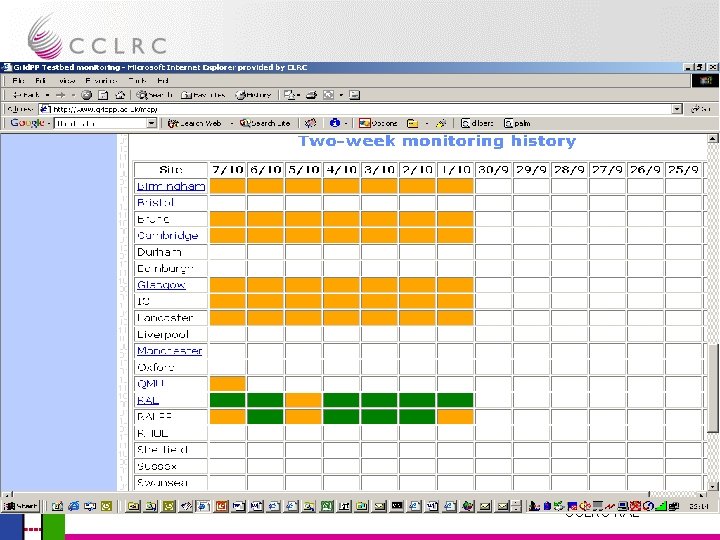Click the Google toolbar search input field
Screen dimensions: 720x540
[101, 123]
